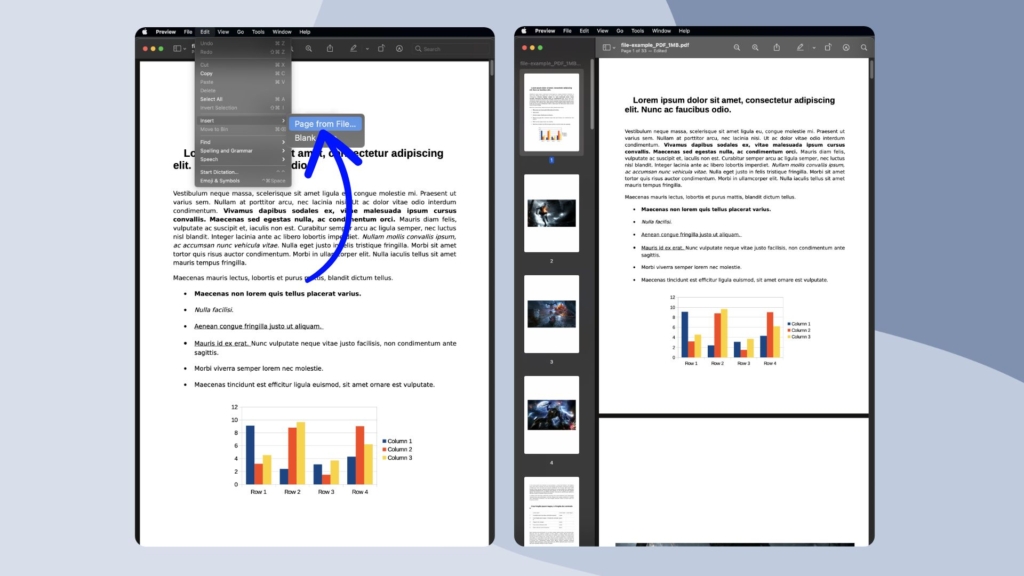The image size is (1024, 576).
Task: Choose Start Dictation… in Edit menu
Action: (x=242, y=172)
